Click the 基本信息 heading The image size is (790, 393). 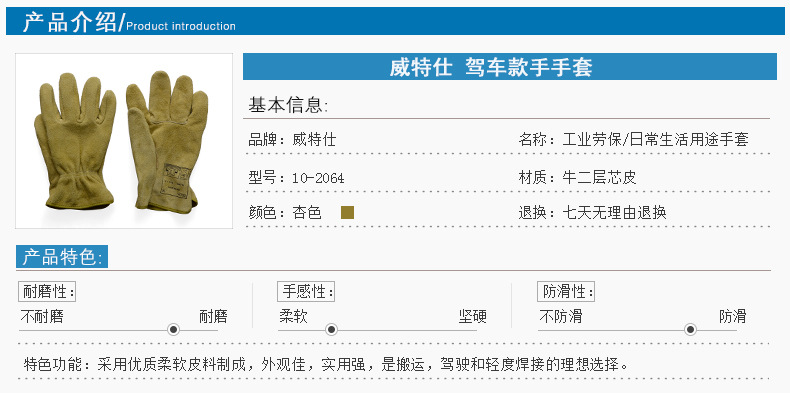288,105
